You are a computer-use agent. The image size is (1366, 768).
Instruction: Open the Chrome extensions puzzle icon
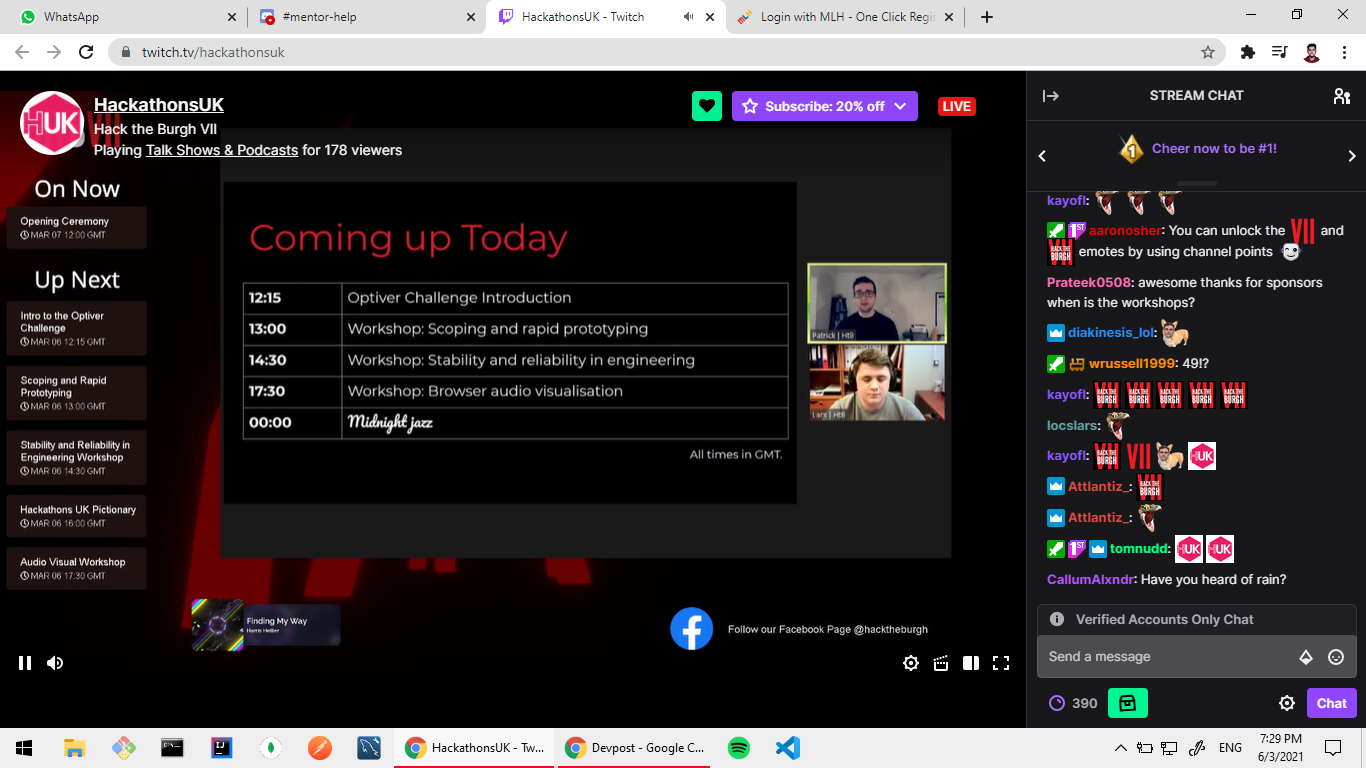pyautogui.click(x=1247, y=52)
